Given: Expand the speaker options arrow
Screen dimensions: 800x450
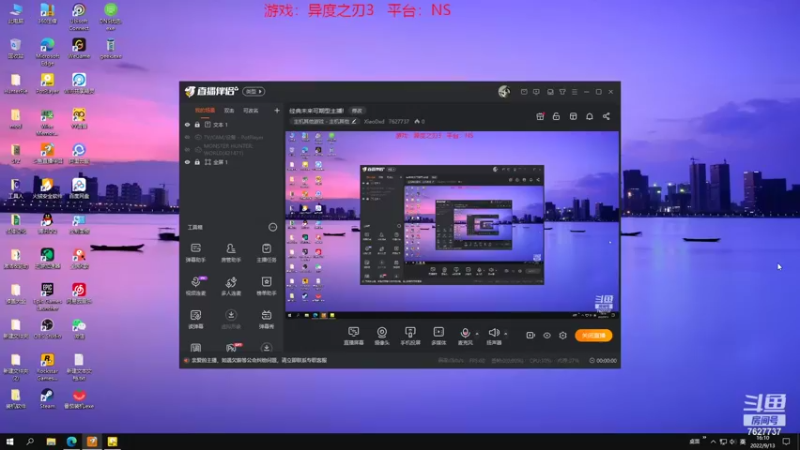Looking at the screenshot, I should 506,334.
